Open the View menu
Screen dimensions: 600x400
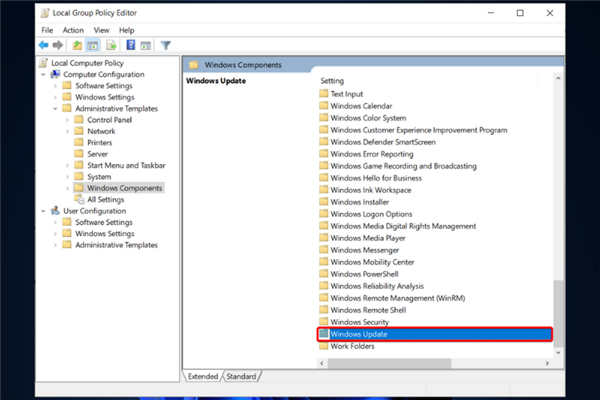coord(101,30)
